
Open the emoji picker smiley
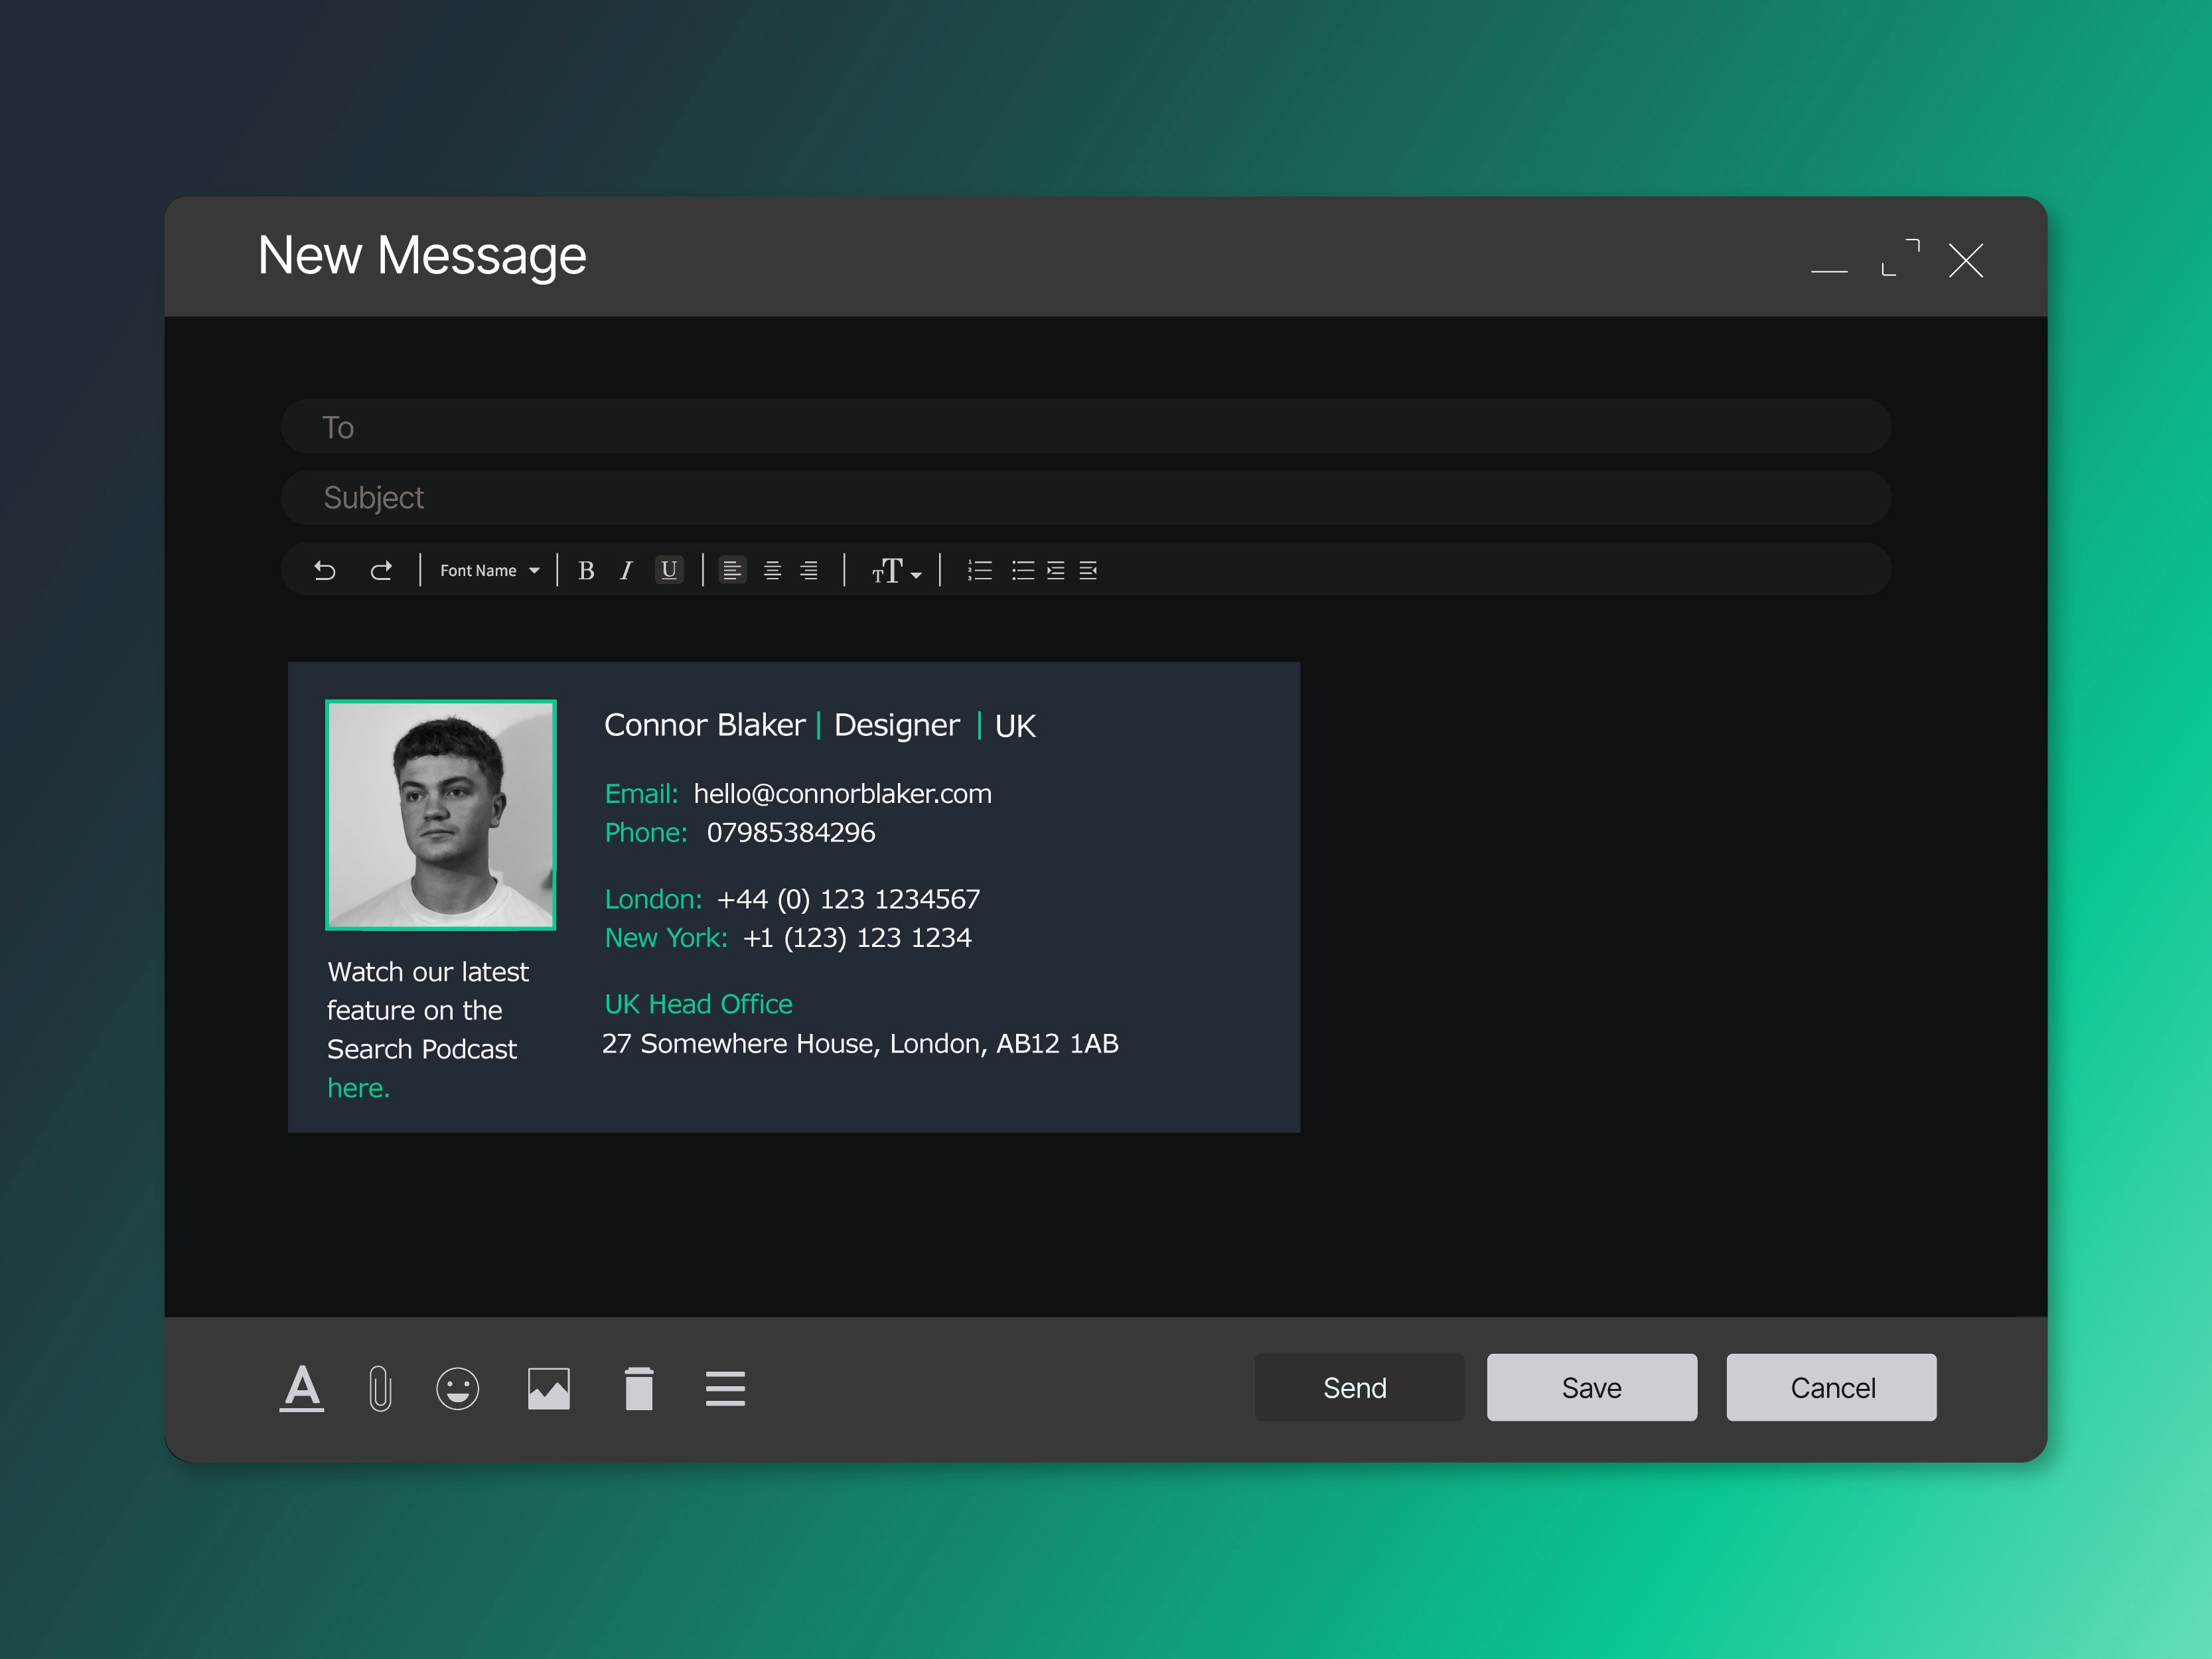point(458,1388)
